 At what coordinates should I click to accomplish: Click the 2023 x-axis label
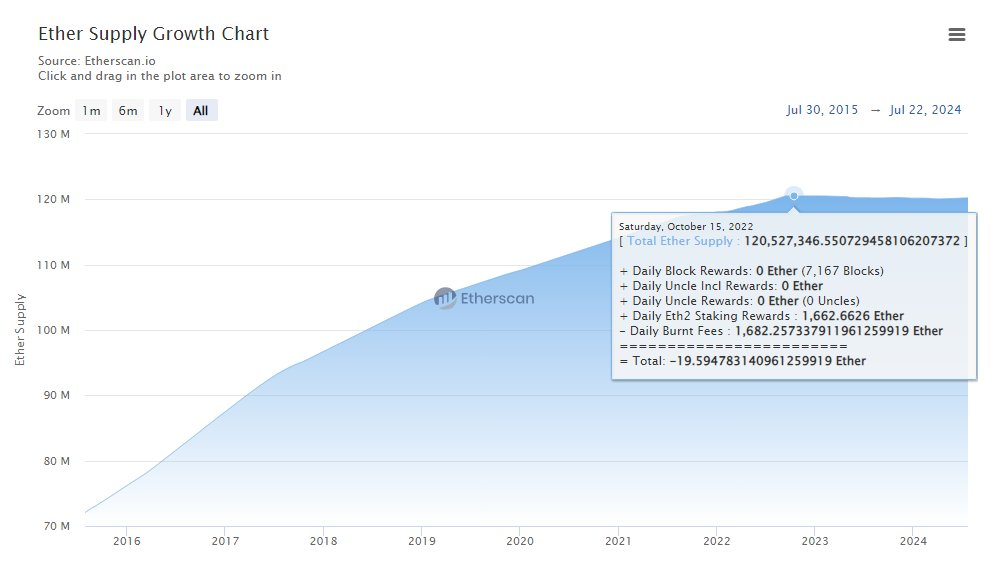pos(814,541)
